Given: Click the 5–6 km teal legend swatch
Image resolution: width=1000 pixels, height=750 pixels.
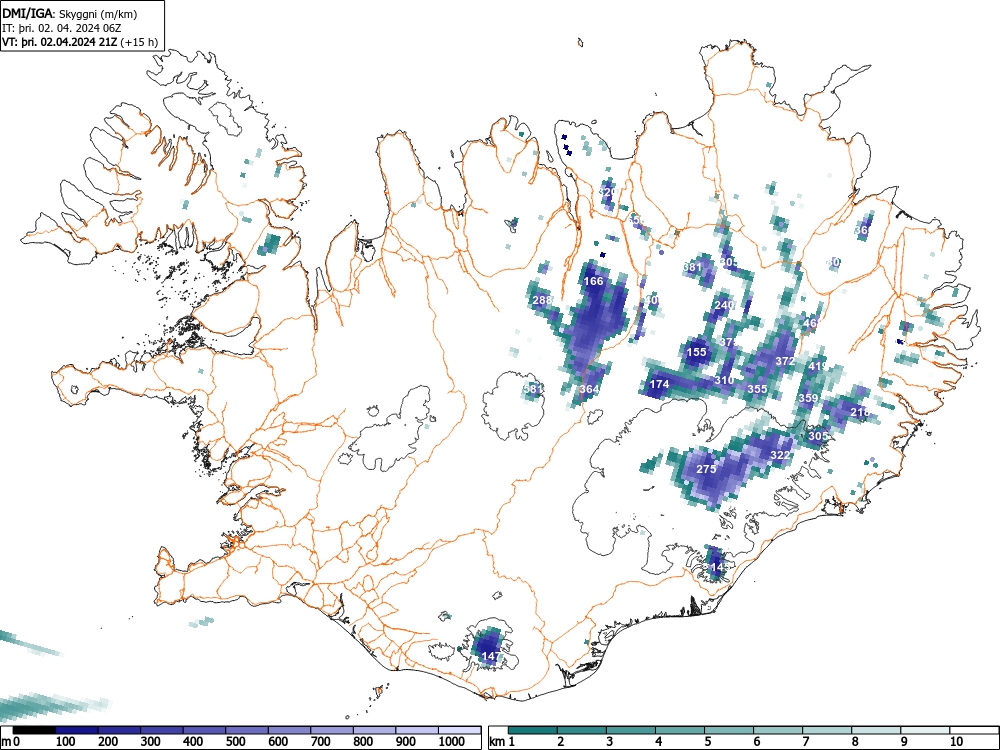Looking at the screenshot, I should (729, 729).
